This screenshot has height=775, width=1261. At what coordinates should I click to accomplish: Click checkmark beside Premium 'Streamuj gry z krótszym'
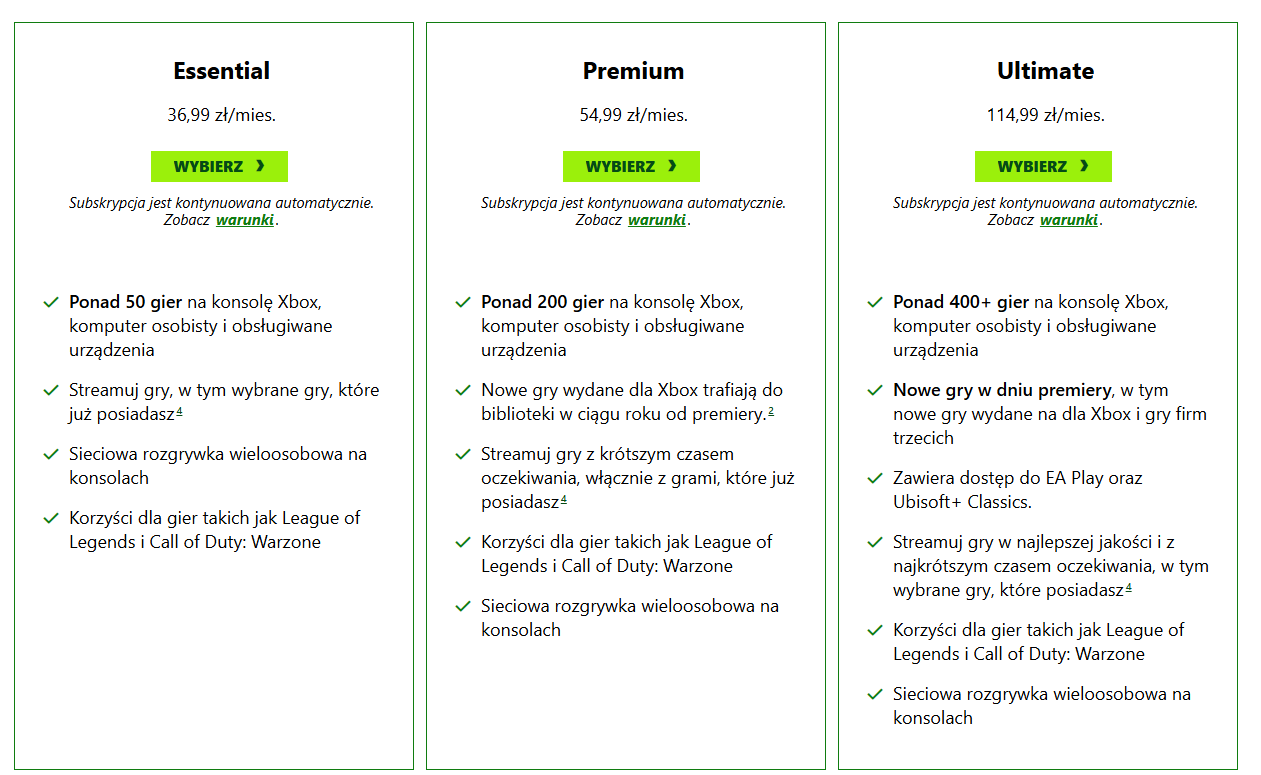[463, 454]
